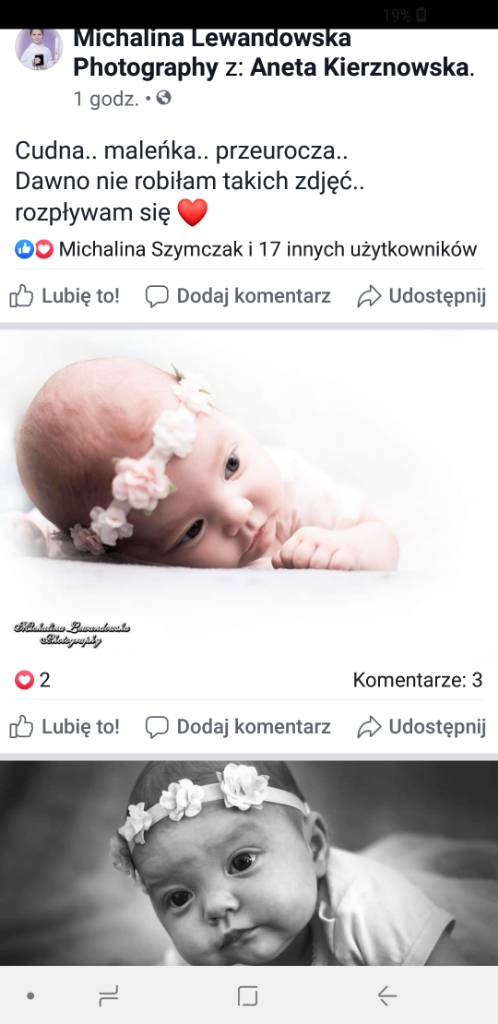Screen dimensions: 498x1024
Task: Open Aneta Kierznowska tagged profile
Action: [360, 67]
